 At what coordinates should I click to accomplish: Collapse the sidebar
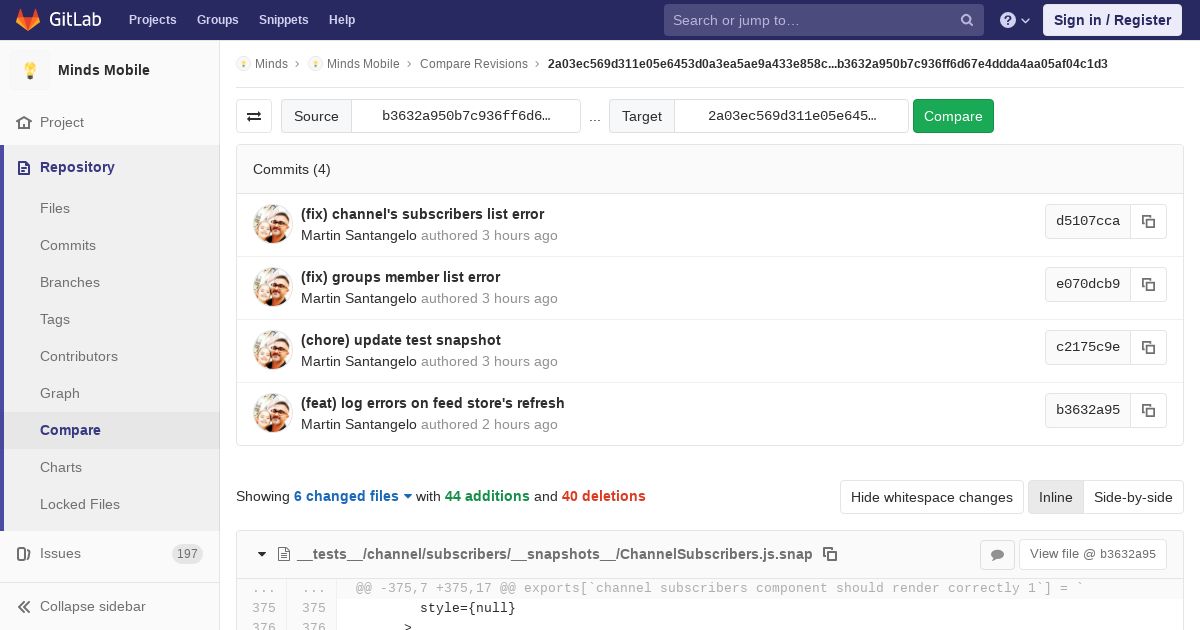pyautogui.click(x=92, y=606)
